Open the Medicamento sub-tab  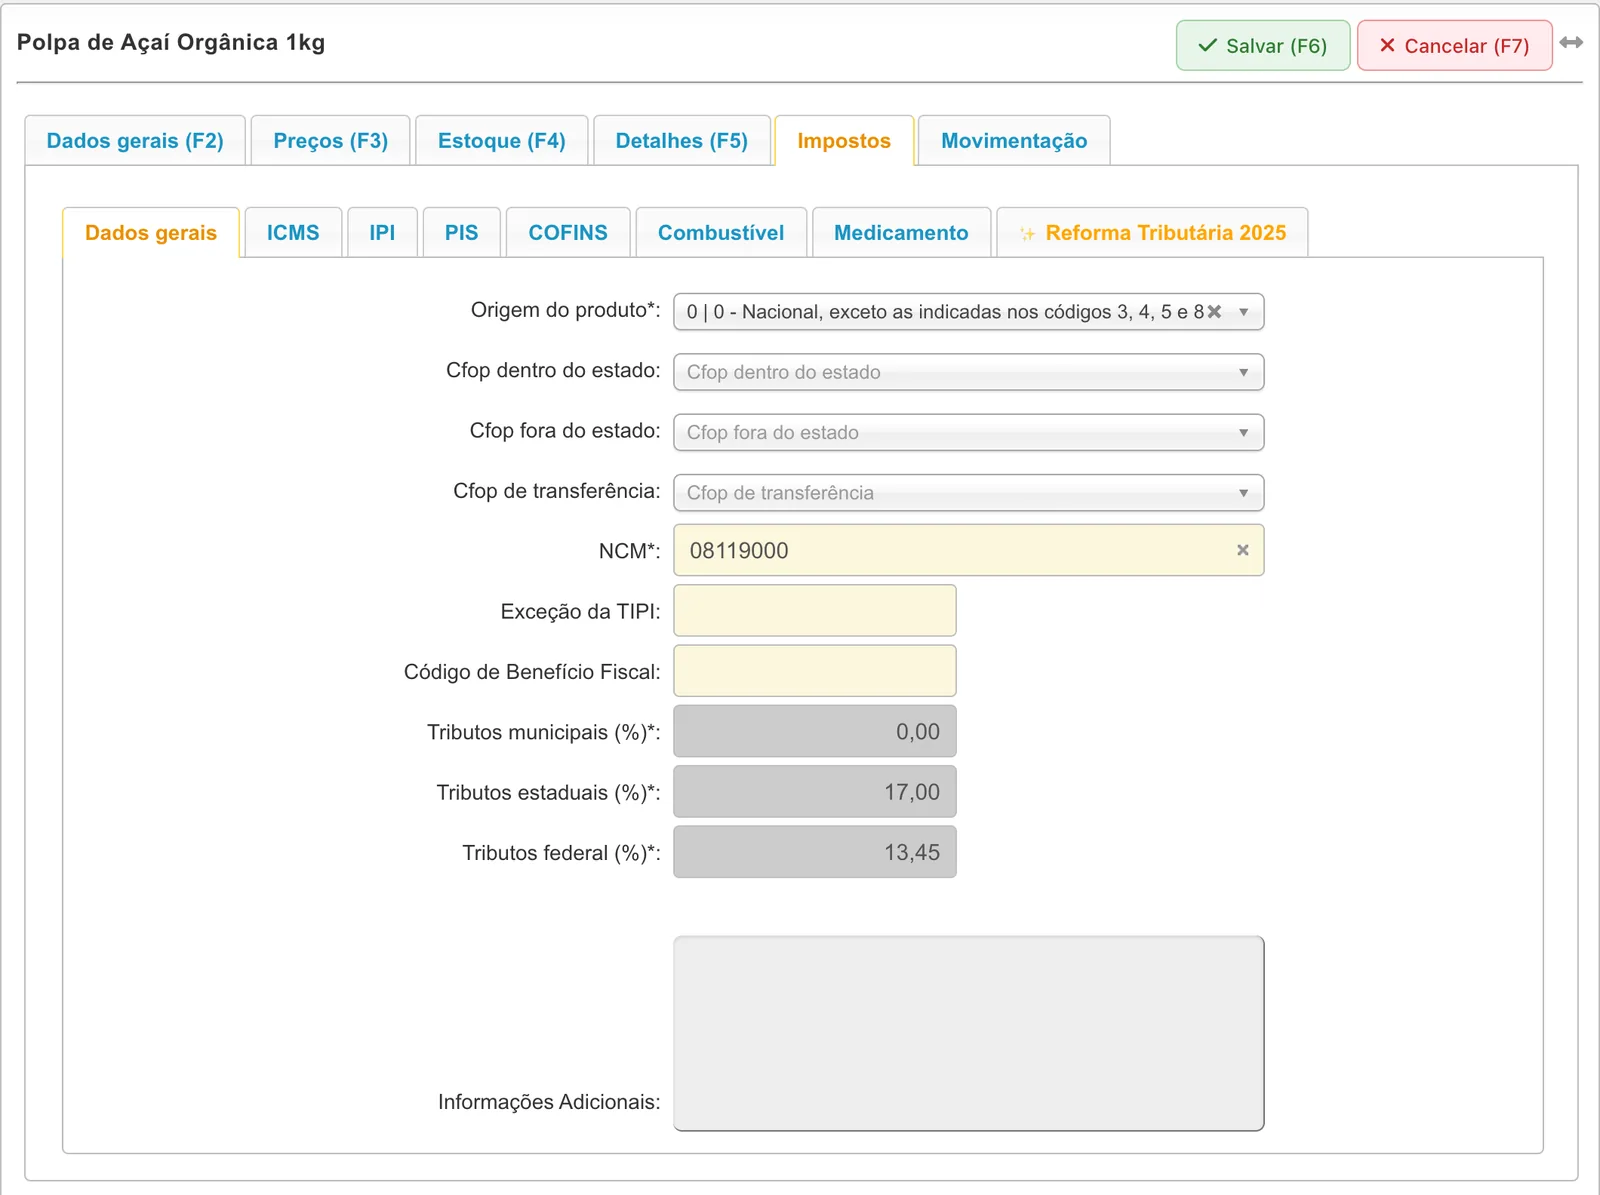pos(901,233)
